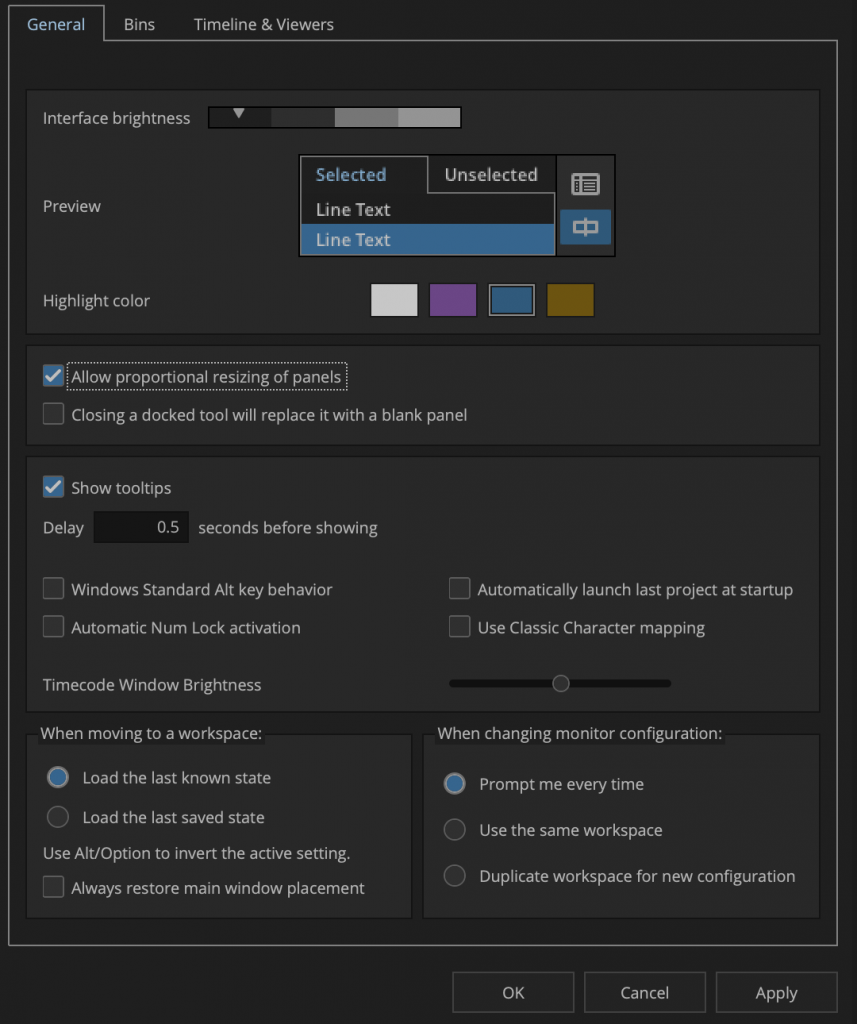The height and width of the screenshot is (1024, 857).
Task: Choose the white highlight color swatch
Action: point(394,300)
